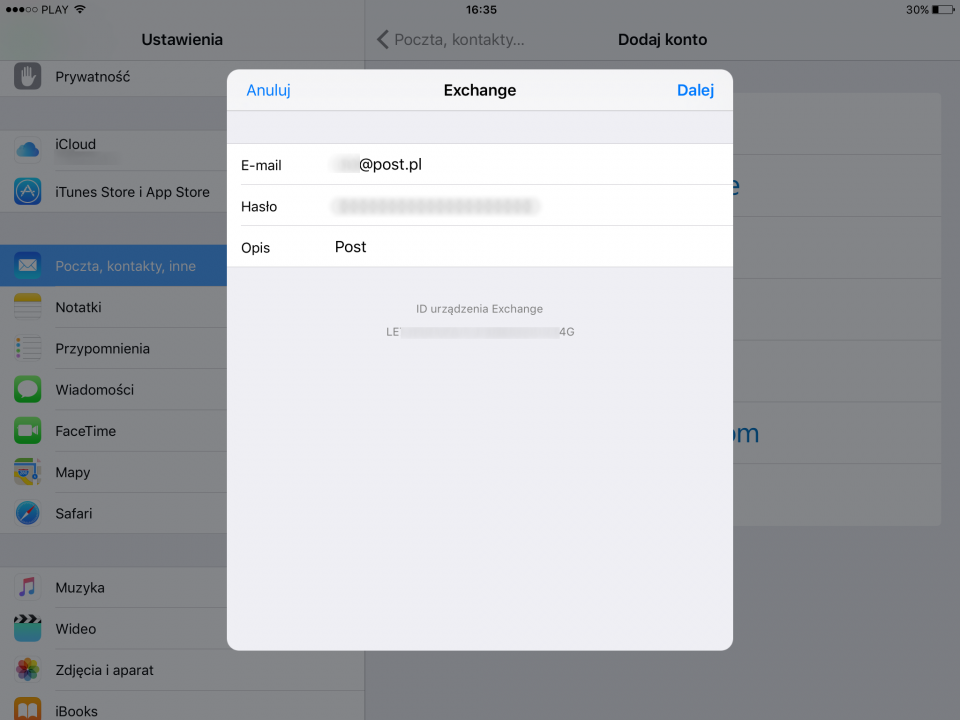
Task: Open Muzyka settings
Action: click(113, 587)
